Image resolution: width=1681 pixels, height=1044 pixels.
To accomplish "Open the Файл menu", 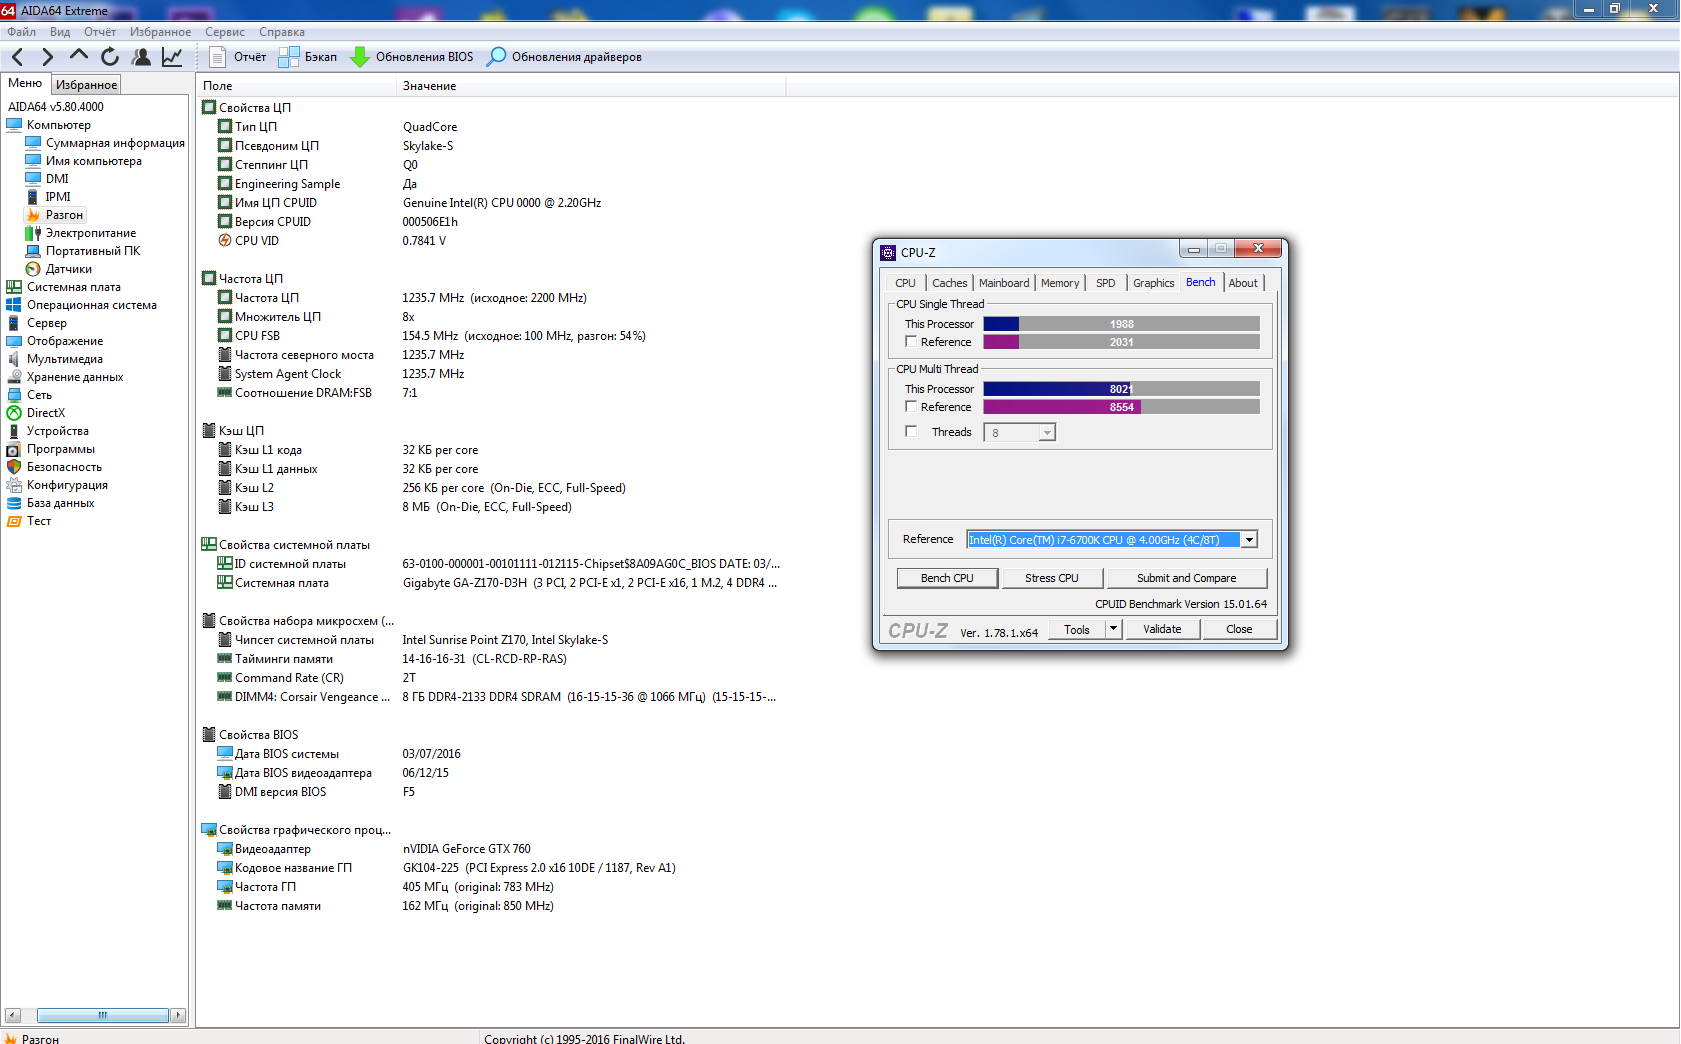I will click(21, 32).
